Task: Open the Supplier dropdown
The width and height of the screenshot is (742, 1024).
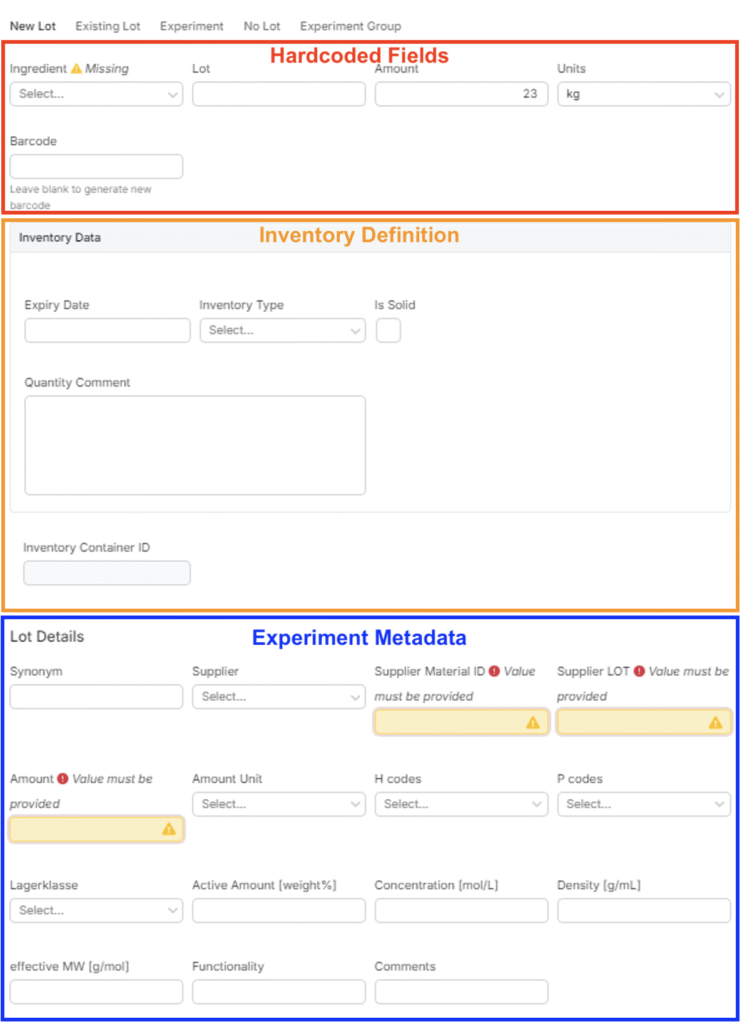Action: (278, 697)
